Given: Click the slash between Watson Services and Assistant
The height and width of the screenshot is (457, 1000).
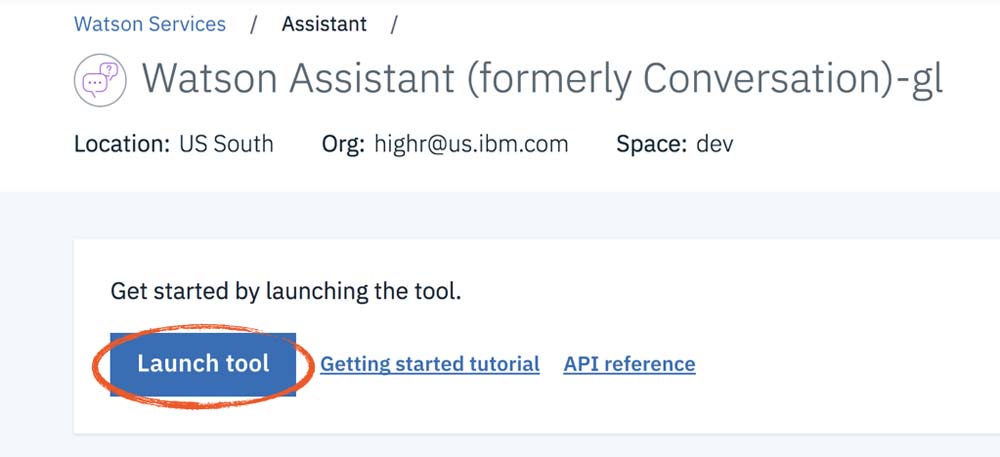Looking at the screenshot, I should tap(254, 24).
